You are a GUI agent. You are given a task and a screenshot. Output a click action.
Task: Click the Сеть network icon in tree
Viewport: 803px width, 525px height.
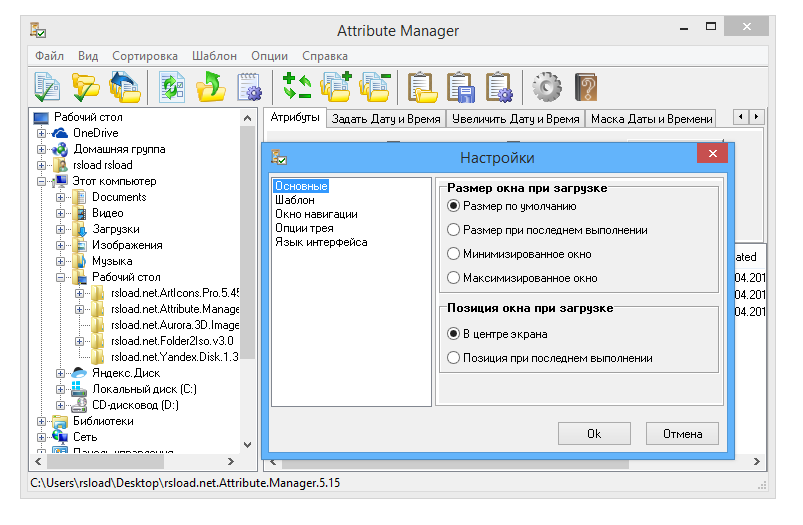tap(60, 437)
